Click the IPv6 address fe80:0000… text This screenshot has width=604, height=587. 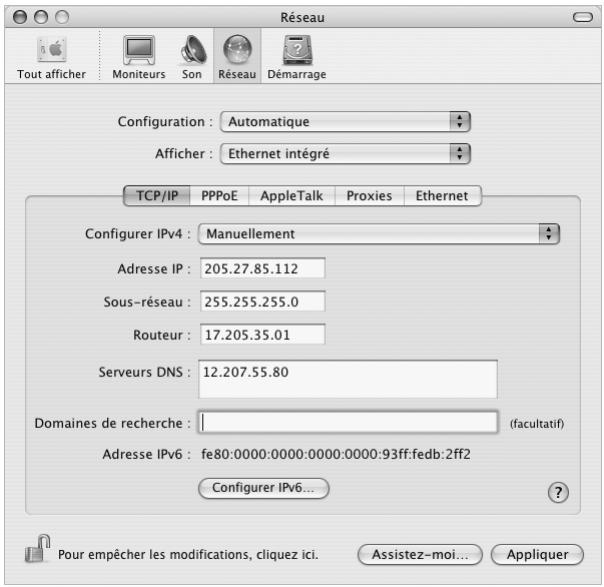[336, 455]
